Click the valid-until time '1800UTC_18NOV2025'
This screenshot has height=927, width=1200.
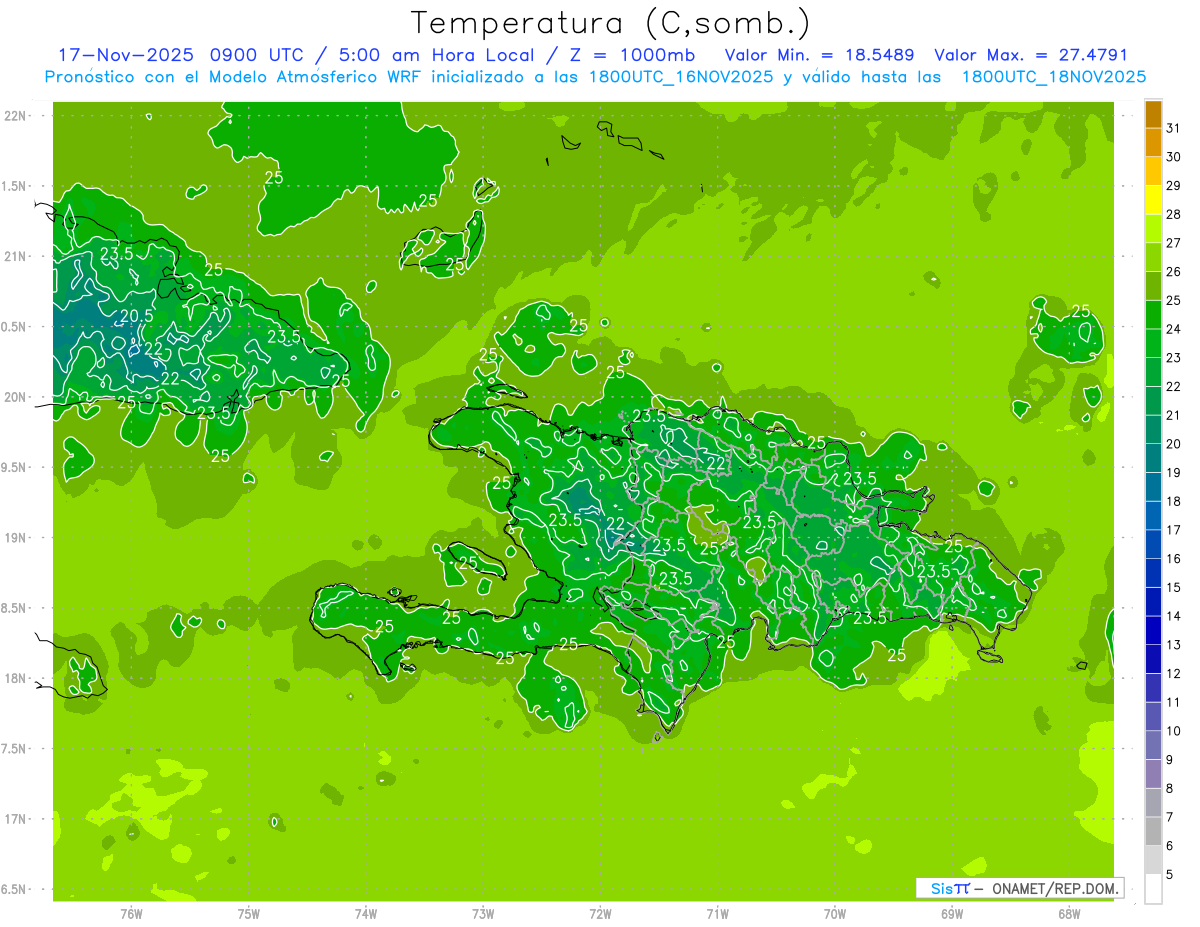[x=1054, y=77]
